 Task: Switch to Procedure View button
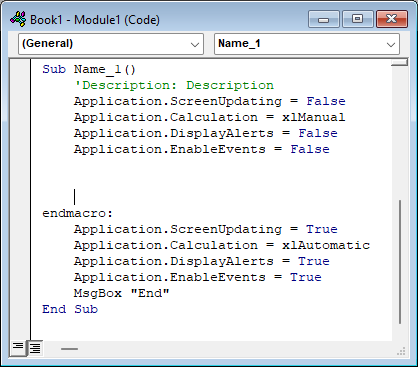click(17, 348)
